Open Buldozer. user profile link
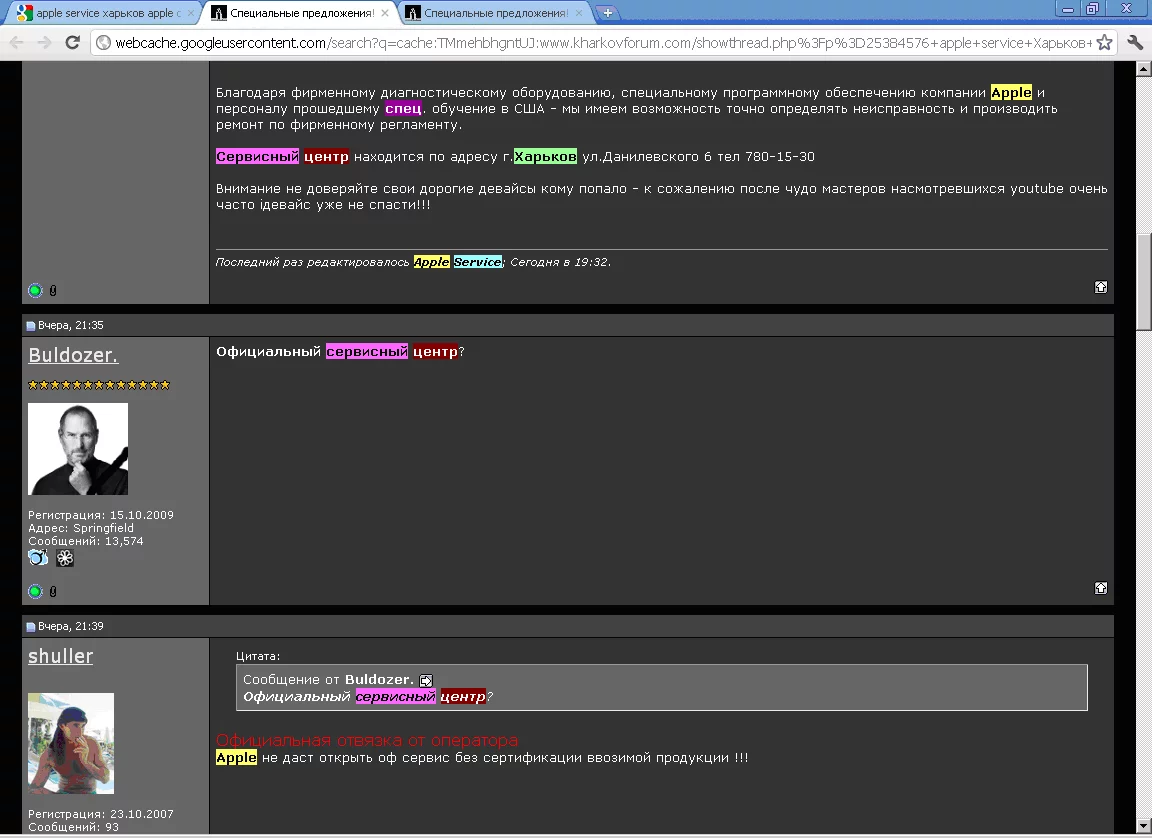 coord(73,355)
